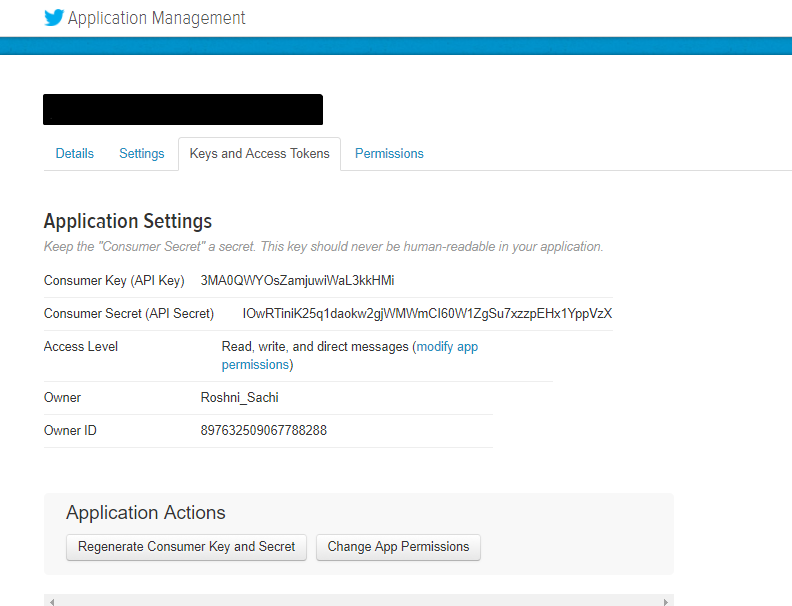Click Regenerate Consumer Key and Secret button
Screen dimensions: 792x606
tap(186, 547)
